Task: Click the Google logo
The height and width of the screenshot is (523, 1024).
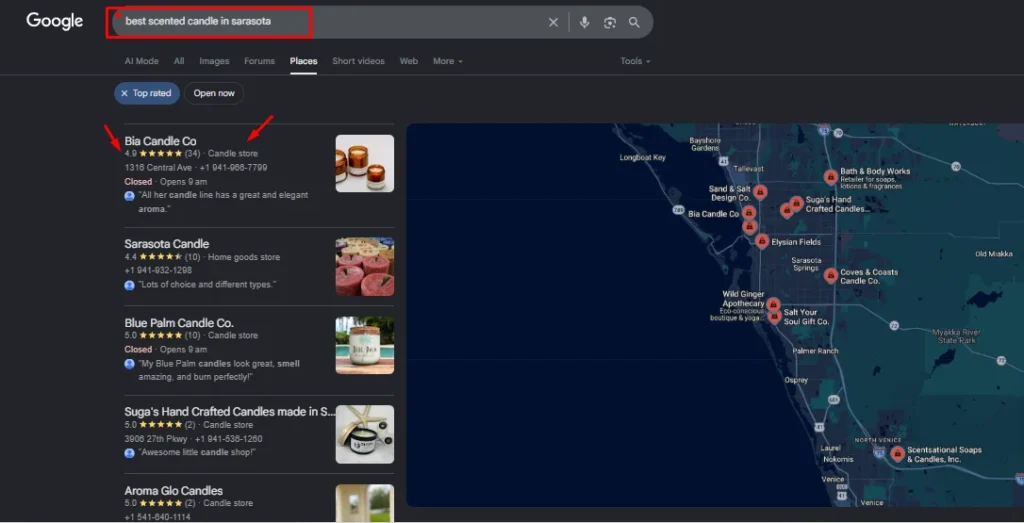Action: click(x=54, y=21)
